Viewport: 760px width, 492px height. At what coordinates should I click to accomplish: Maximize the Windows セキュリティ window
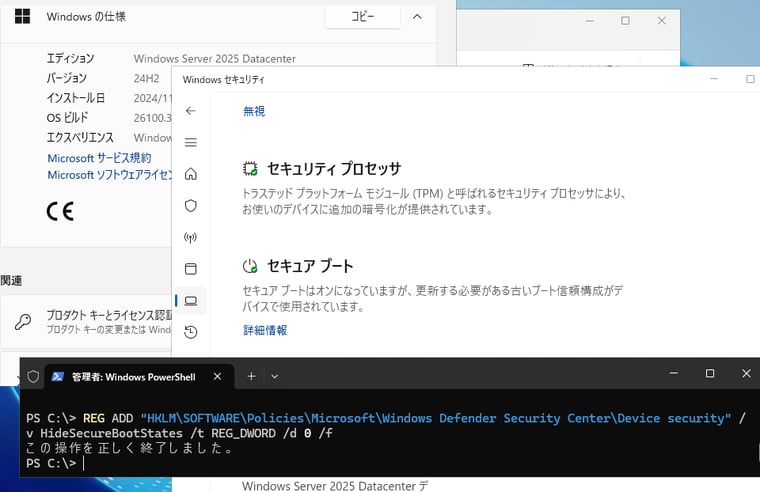click(x=750, y=79)
